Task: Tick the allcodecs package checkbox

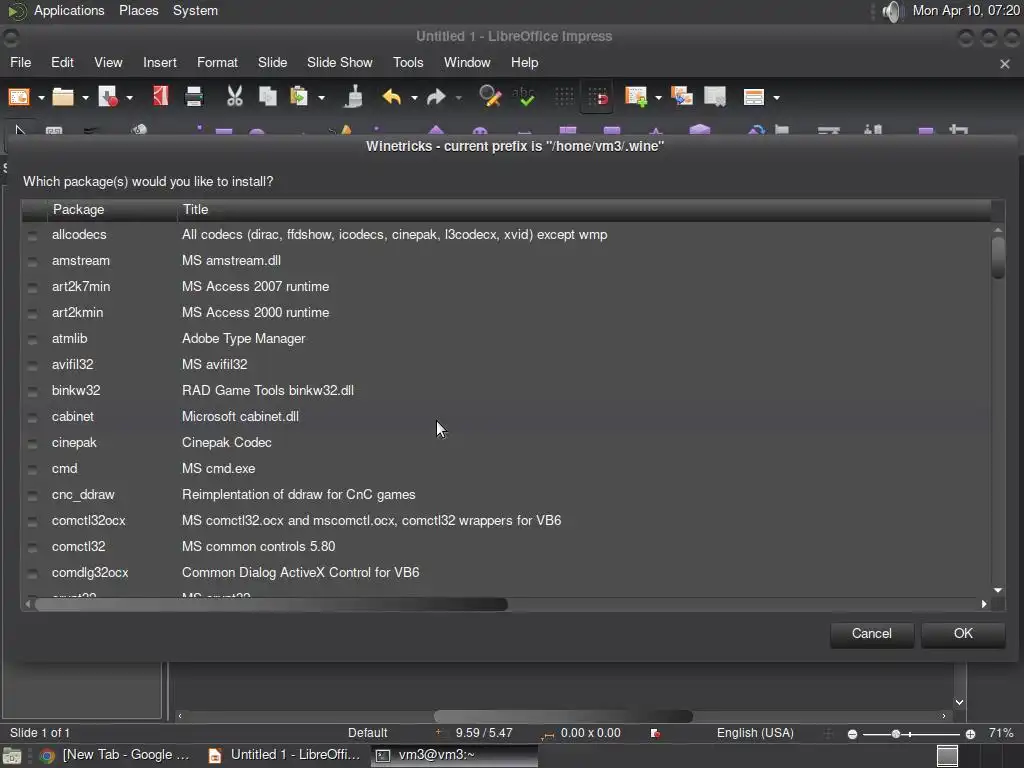Action: click(32, 235)
